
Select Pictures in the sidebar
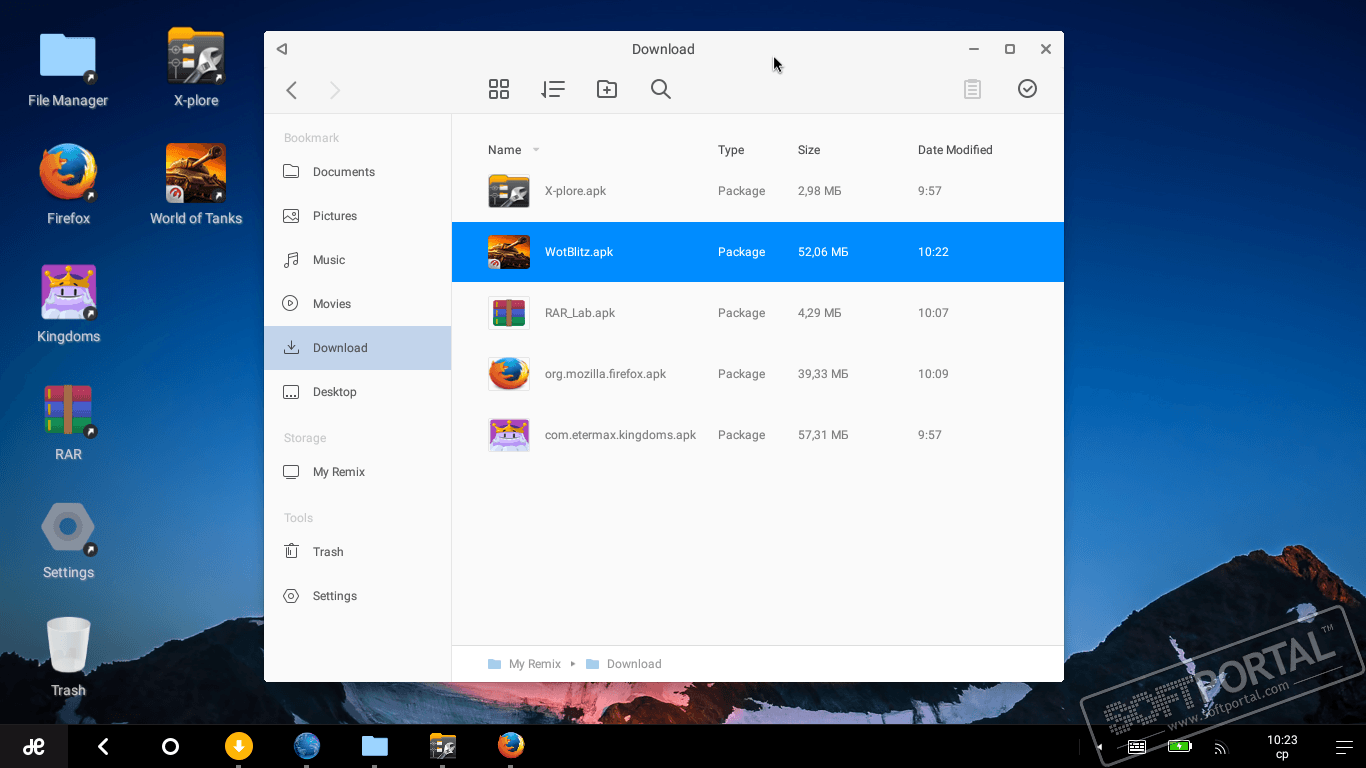click(334, 216)
